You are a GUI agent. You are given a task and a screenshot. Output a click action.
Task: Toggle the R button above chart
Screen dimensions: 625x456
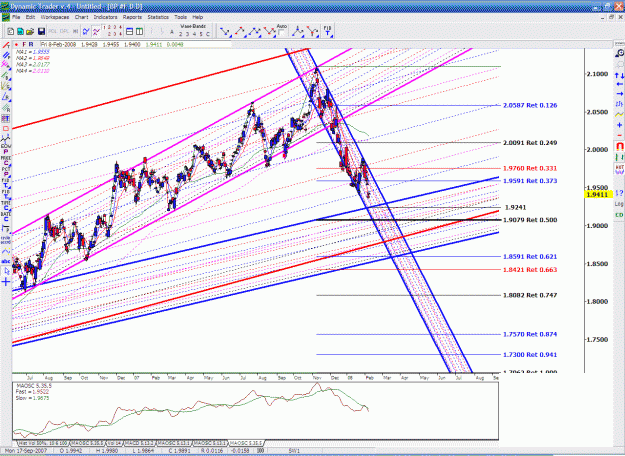point(31,45)
